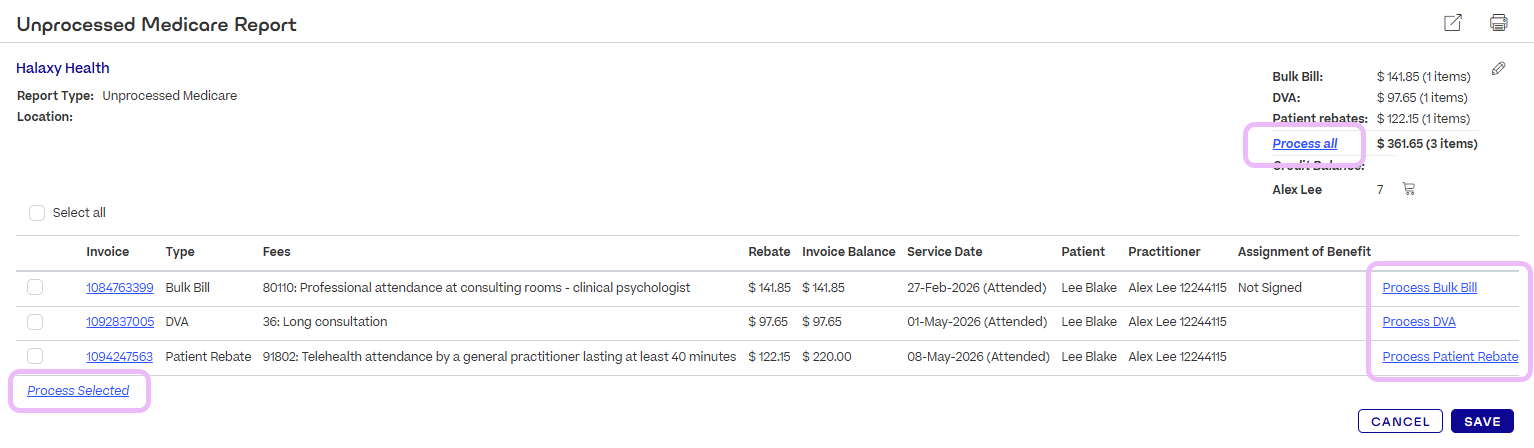Image resolution: width=1534 pixels, height=448 pixels.
Task: Print the Unprocessed Medicare Report
Action: pos(1498,22)
